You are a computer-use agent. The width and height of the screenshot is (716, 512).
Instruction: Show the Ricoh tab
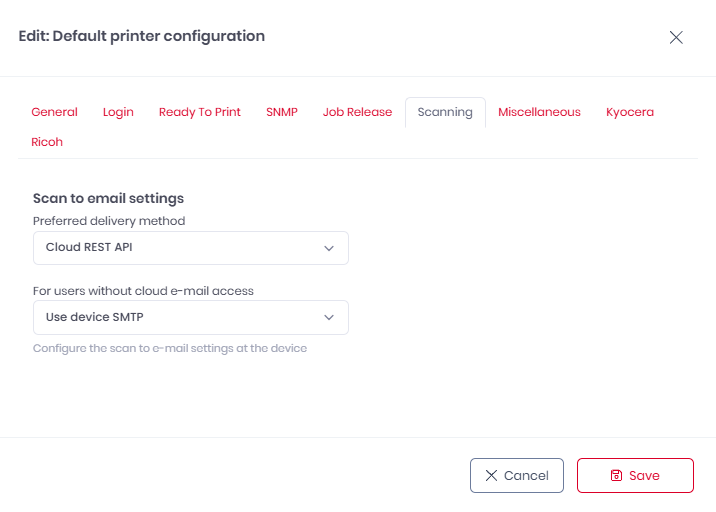point(47,142)
